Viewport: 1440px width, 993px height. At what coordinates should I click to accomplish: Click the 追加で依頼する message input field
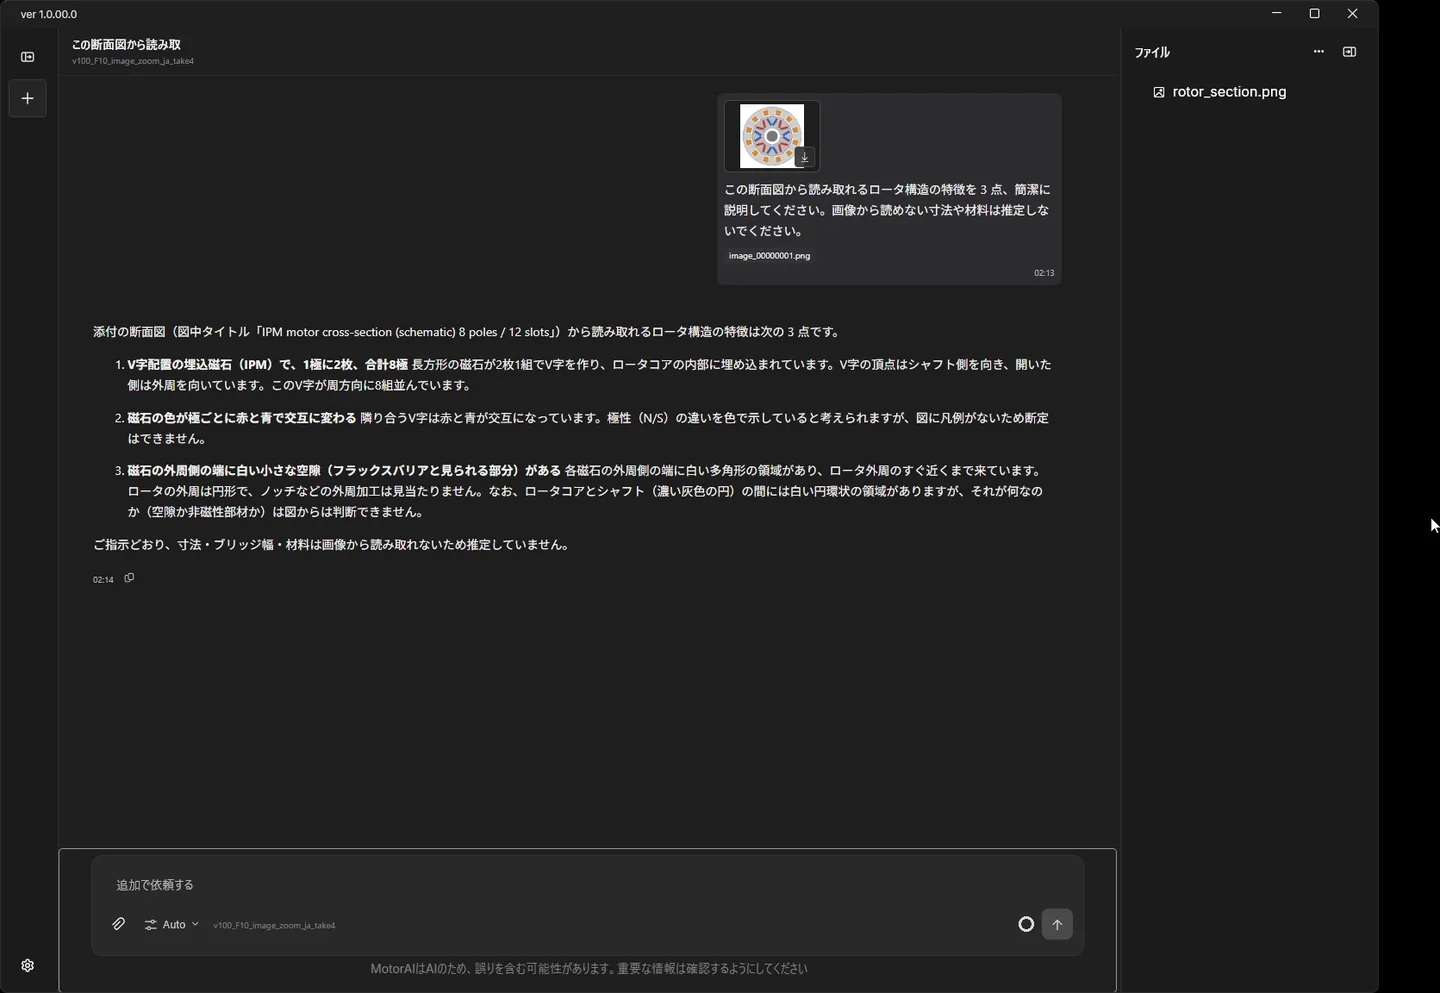pyautogui.click(x=588, y=885)
